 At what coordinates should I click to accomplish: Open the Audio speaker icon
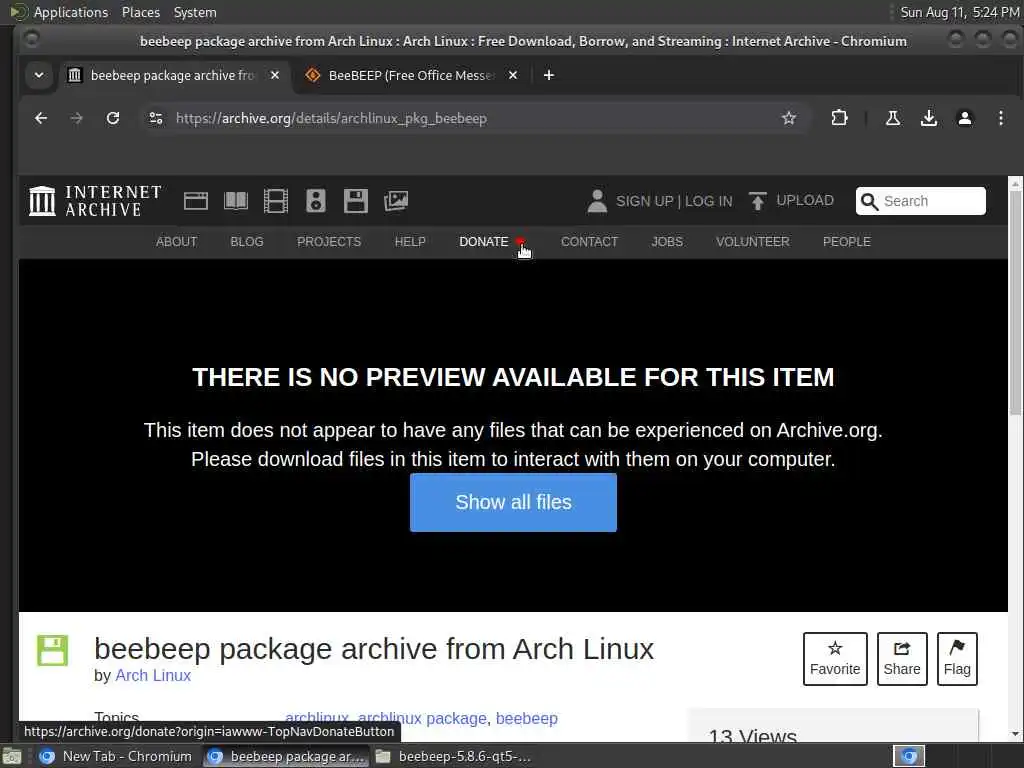pos(315,200)
